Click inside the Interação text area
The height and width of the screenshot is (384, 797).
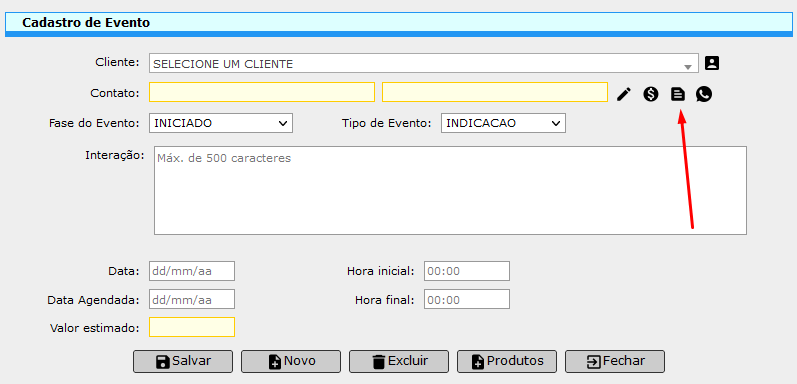(x=450, y=191)
